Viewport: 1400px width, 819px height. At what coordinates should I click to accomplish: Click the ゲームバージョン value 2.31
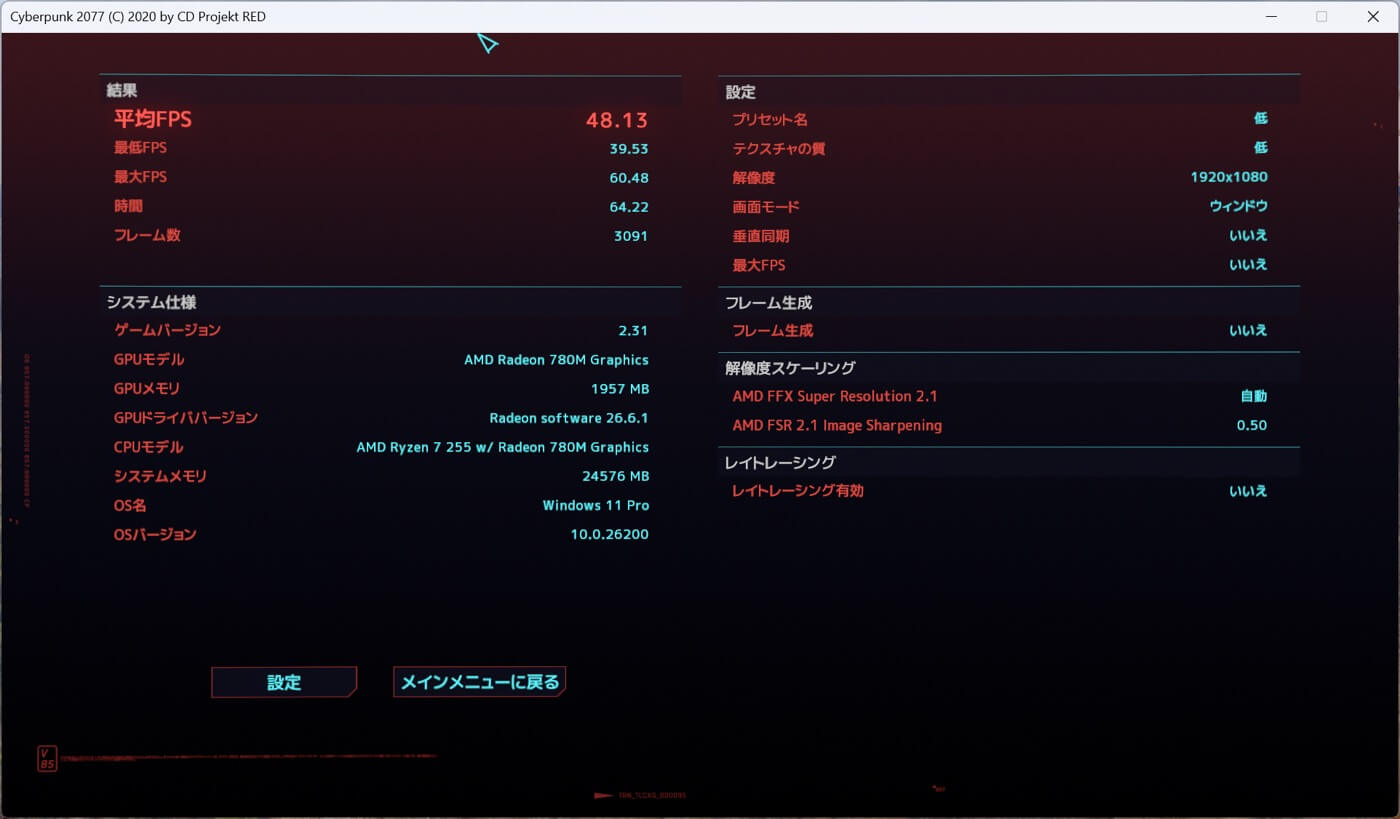click(634, 331)
